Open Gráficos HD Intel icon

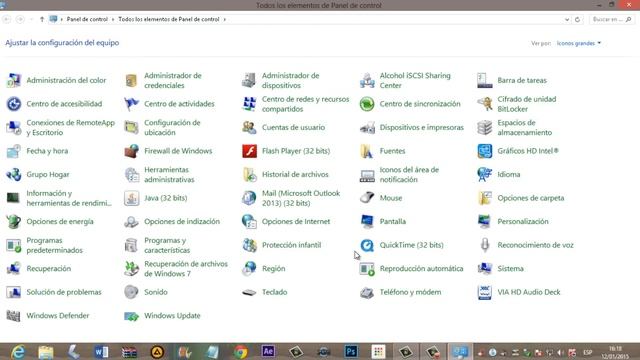[x=484, y=151]
